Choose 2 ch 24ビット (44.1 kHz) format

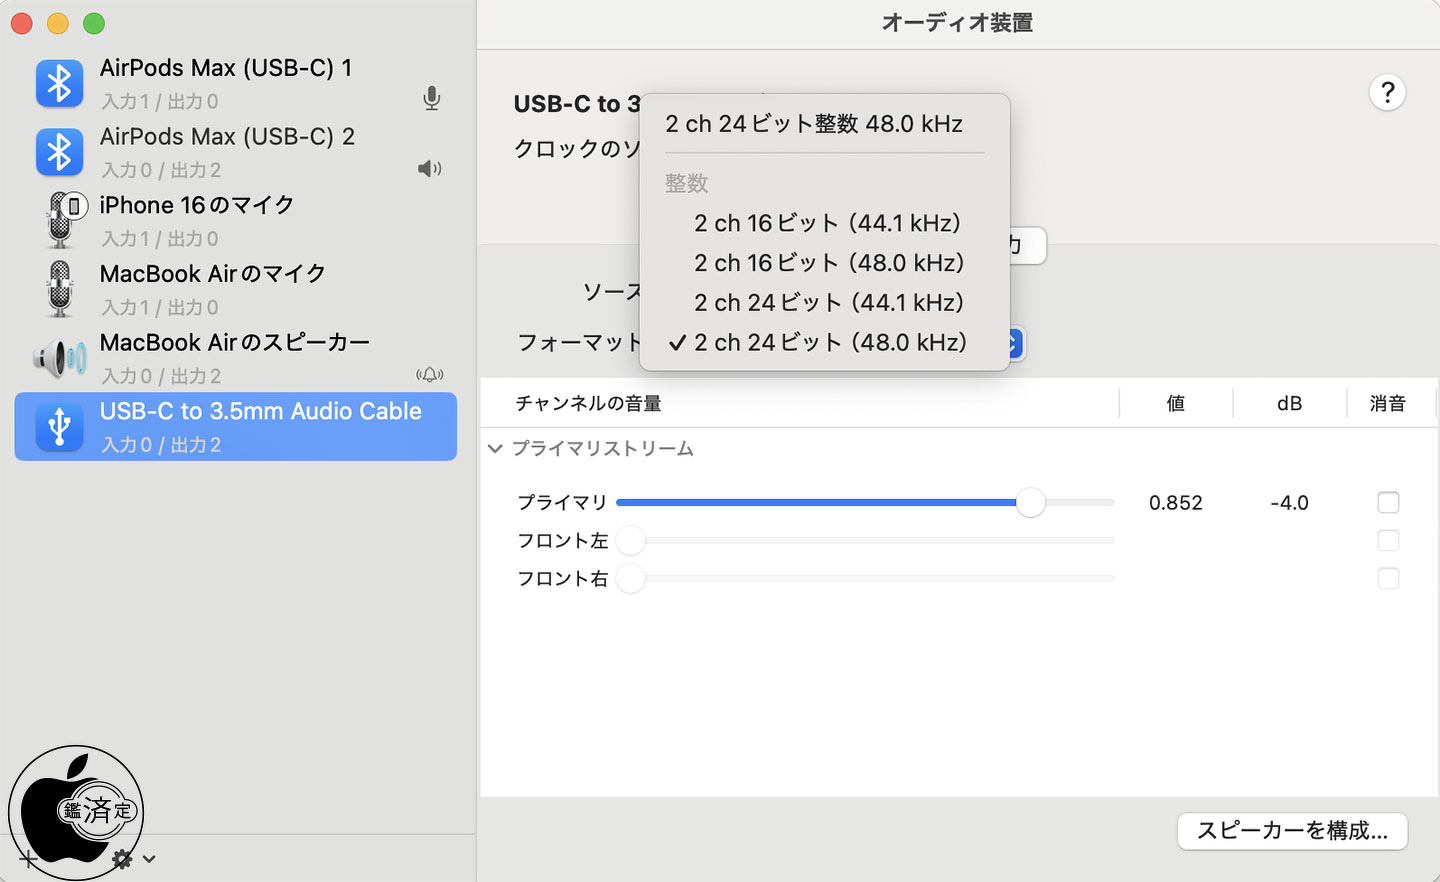825,302
